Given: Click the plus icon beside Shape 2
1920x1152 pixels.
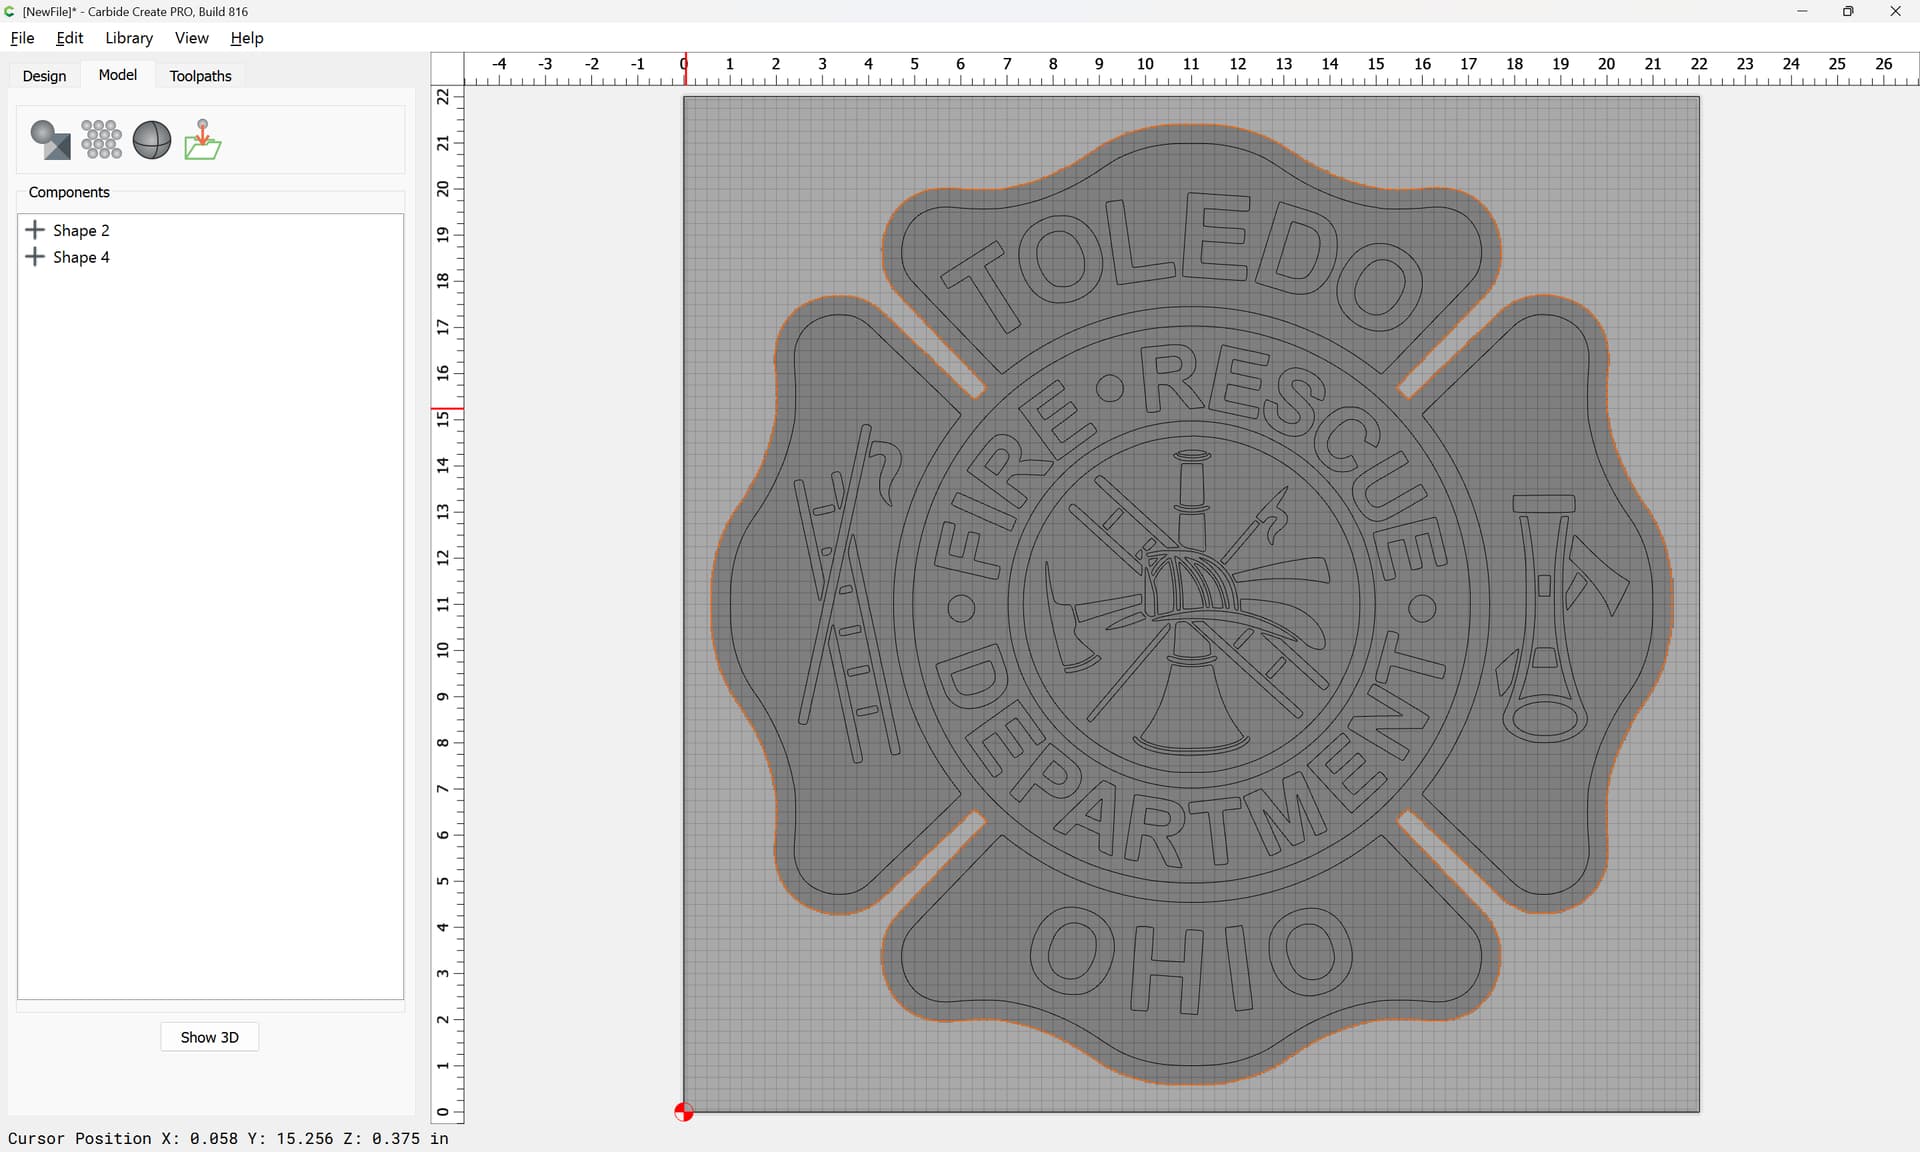Looking at the screenshot, I should coord(35,230).
